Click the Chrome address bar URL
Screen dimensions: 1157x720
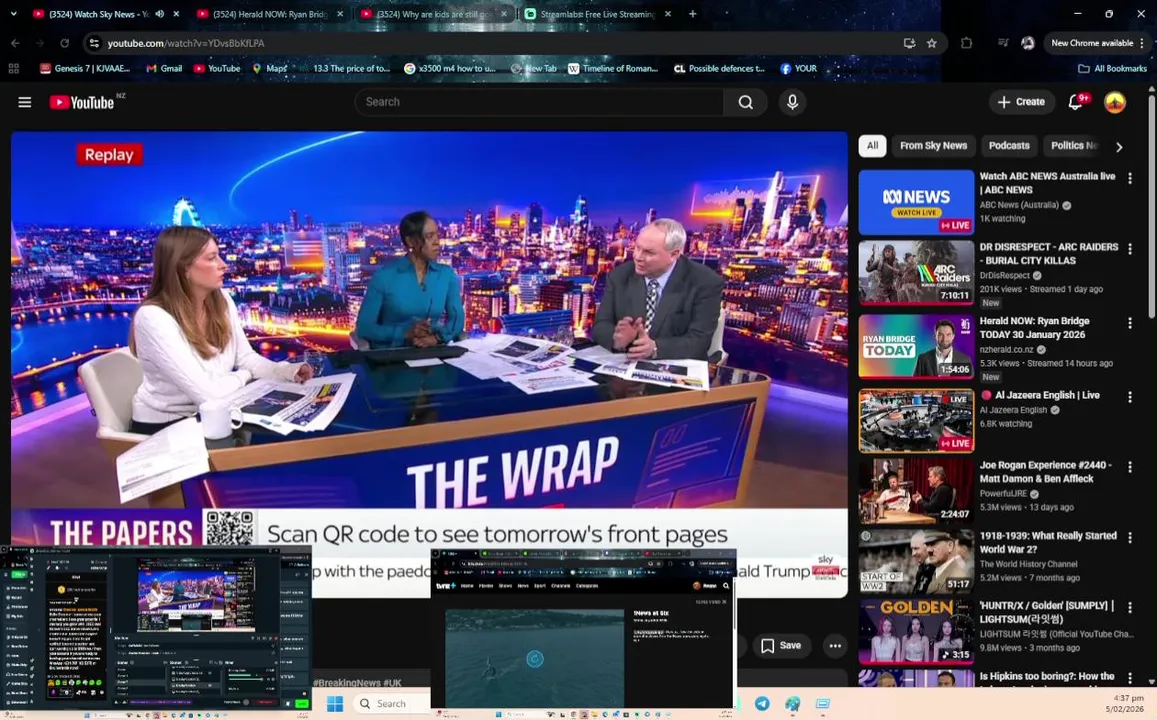186,43
